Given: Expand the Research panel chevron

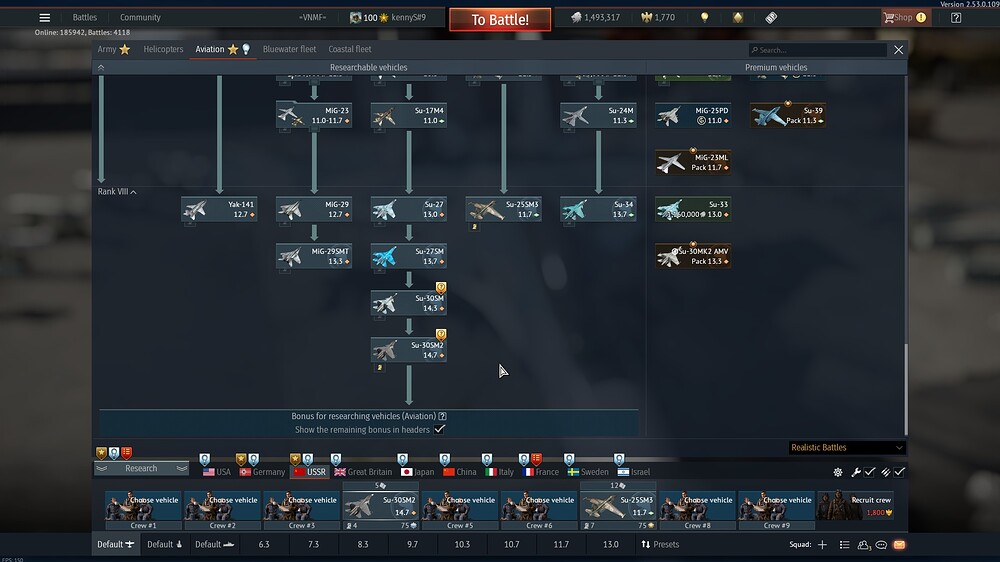Looking at the screenshot, I should [181, 468].
